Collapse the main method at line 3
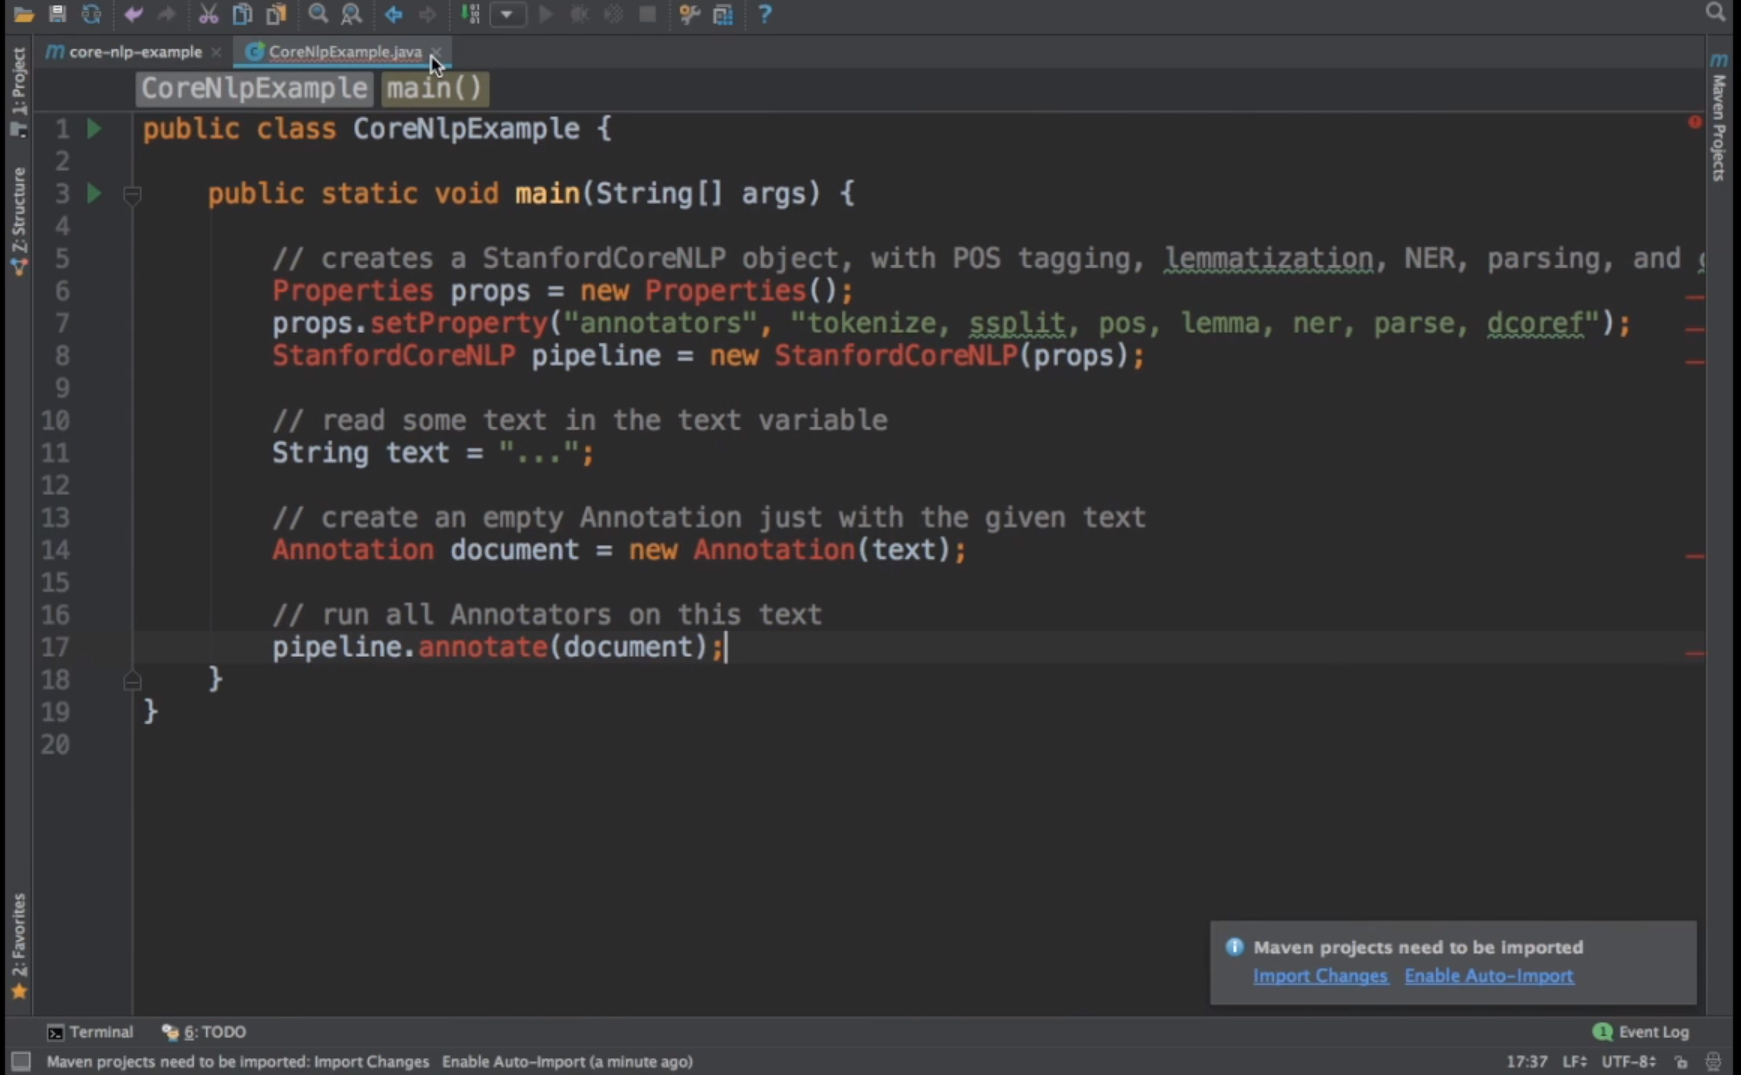The height and width of the screenshot is (1075, 1741). (132, 194)
